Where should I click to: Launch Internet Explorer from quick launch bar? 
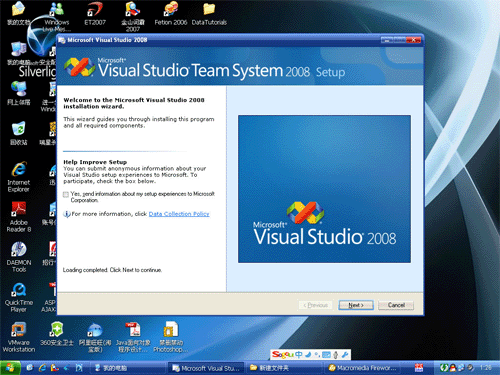coord(42,368)
